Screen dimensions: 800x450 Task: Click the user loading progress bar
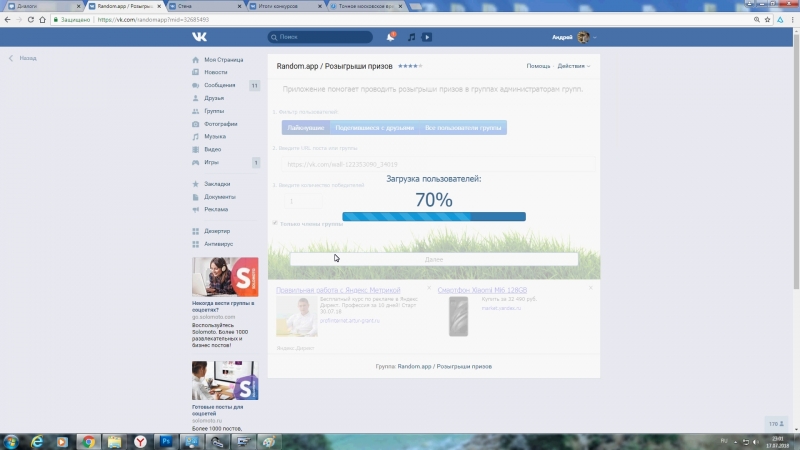point(434,217)
